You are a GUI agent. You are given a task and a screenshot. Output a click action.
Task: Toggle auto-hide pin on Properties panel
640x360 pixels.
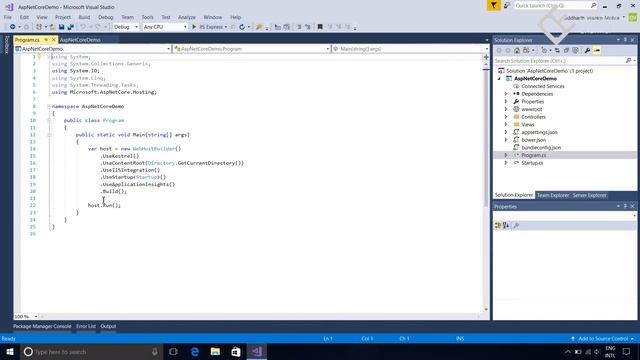click(x=625, y=207)
